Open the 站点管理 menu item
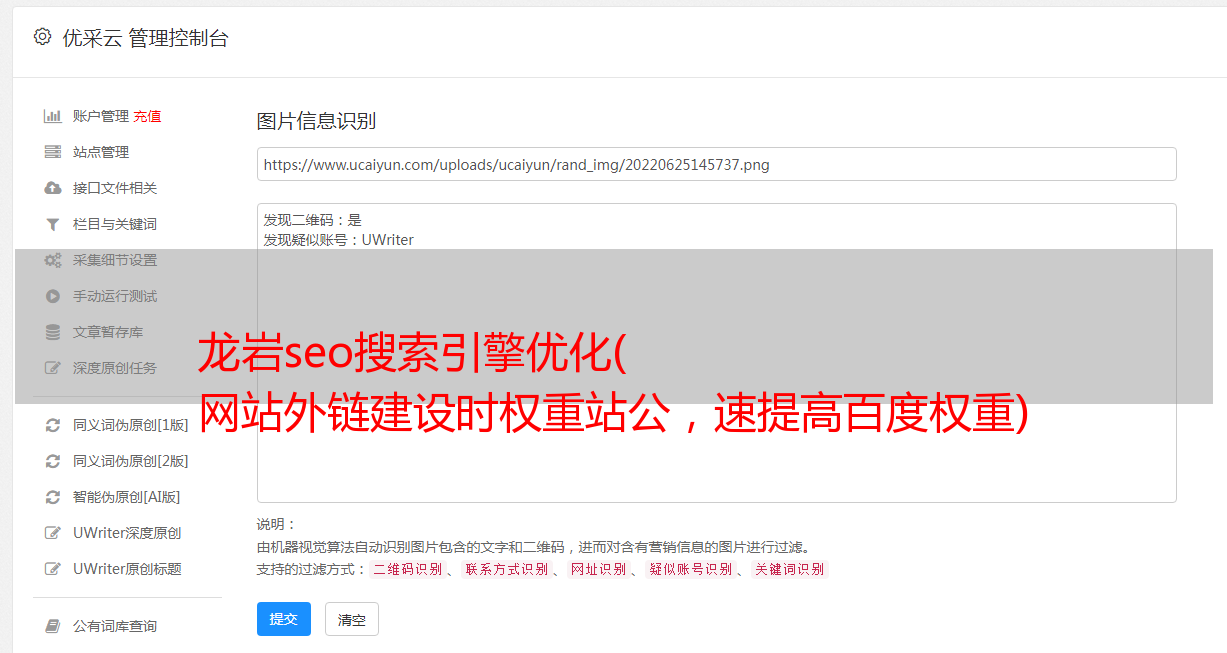Image resolution: width=1227 pixels, height=653 pixels. pyautogui.click(x=101, y=152)
